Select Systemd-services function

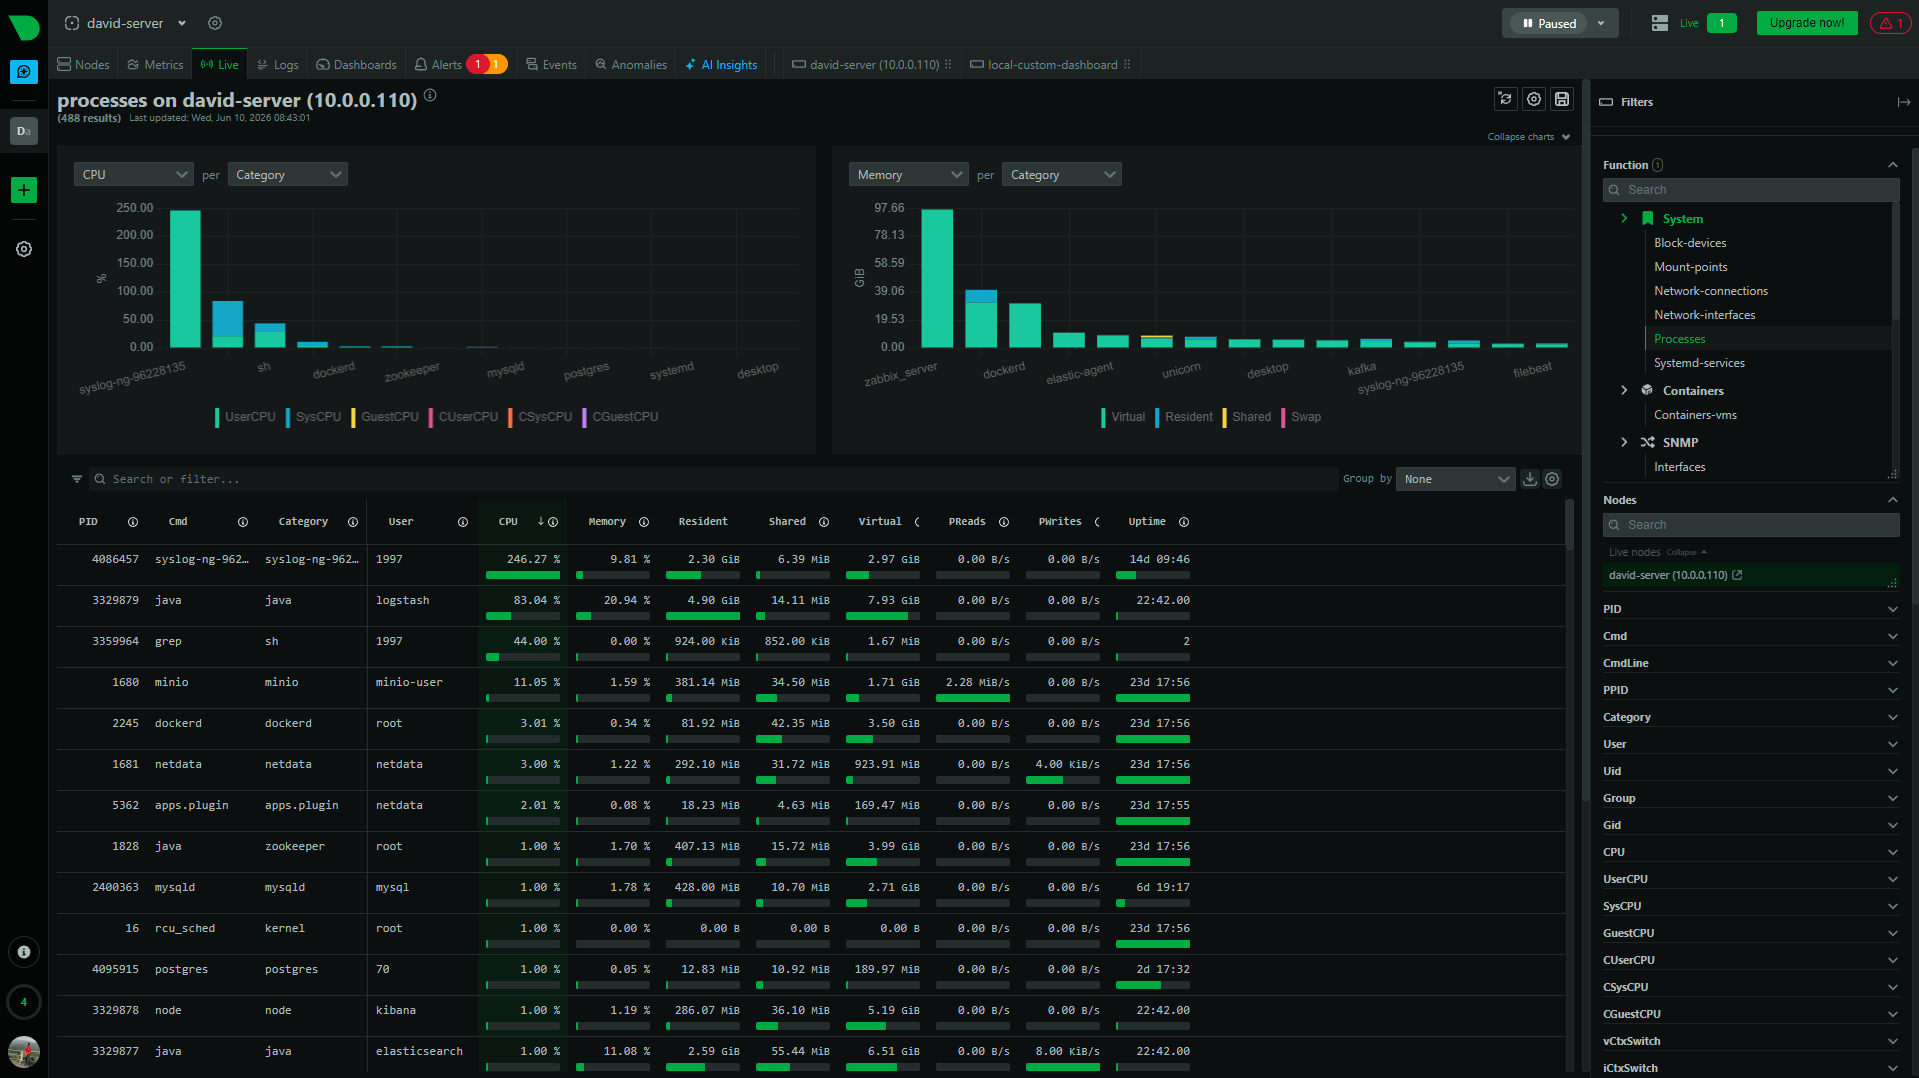[1699, 363]
